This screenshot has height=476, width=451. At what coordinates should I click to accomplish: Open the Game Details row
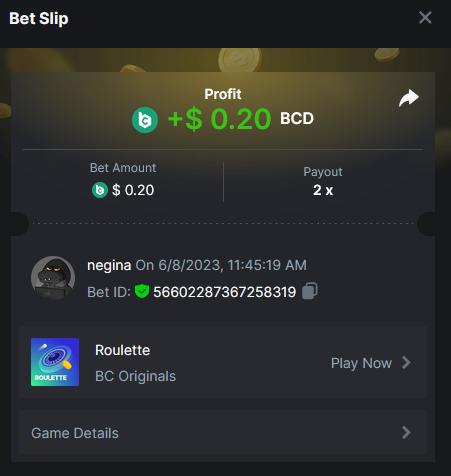pyautogui.click(x=223, y=432)
